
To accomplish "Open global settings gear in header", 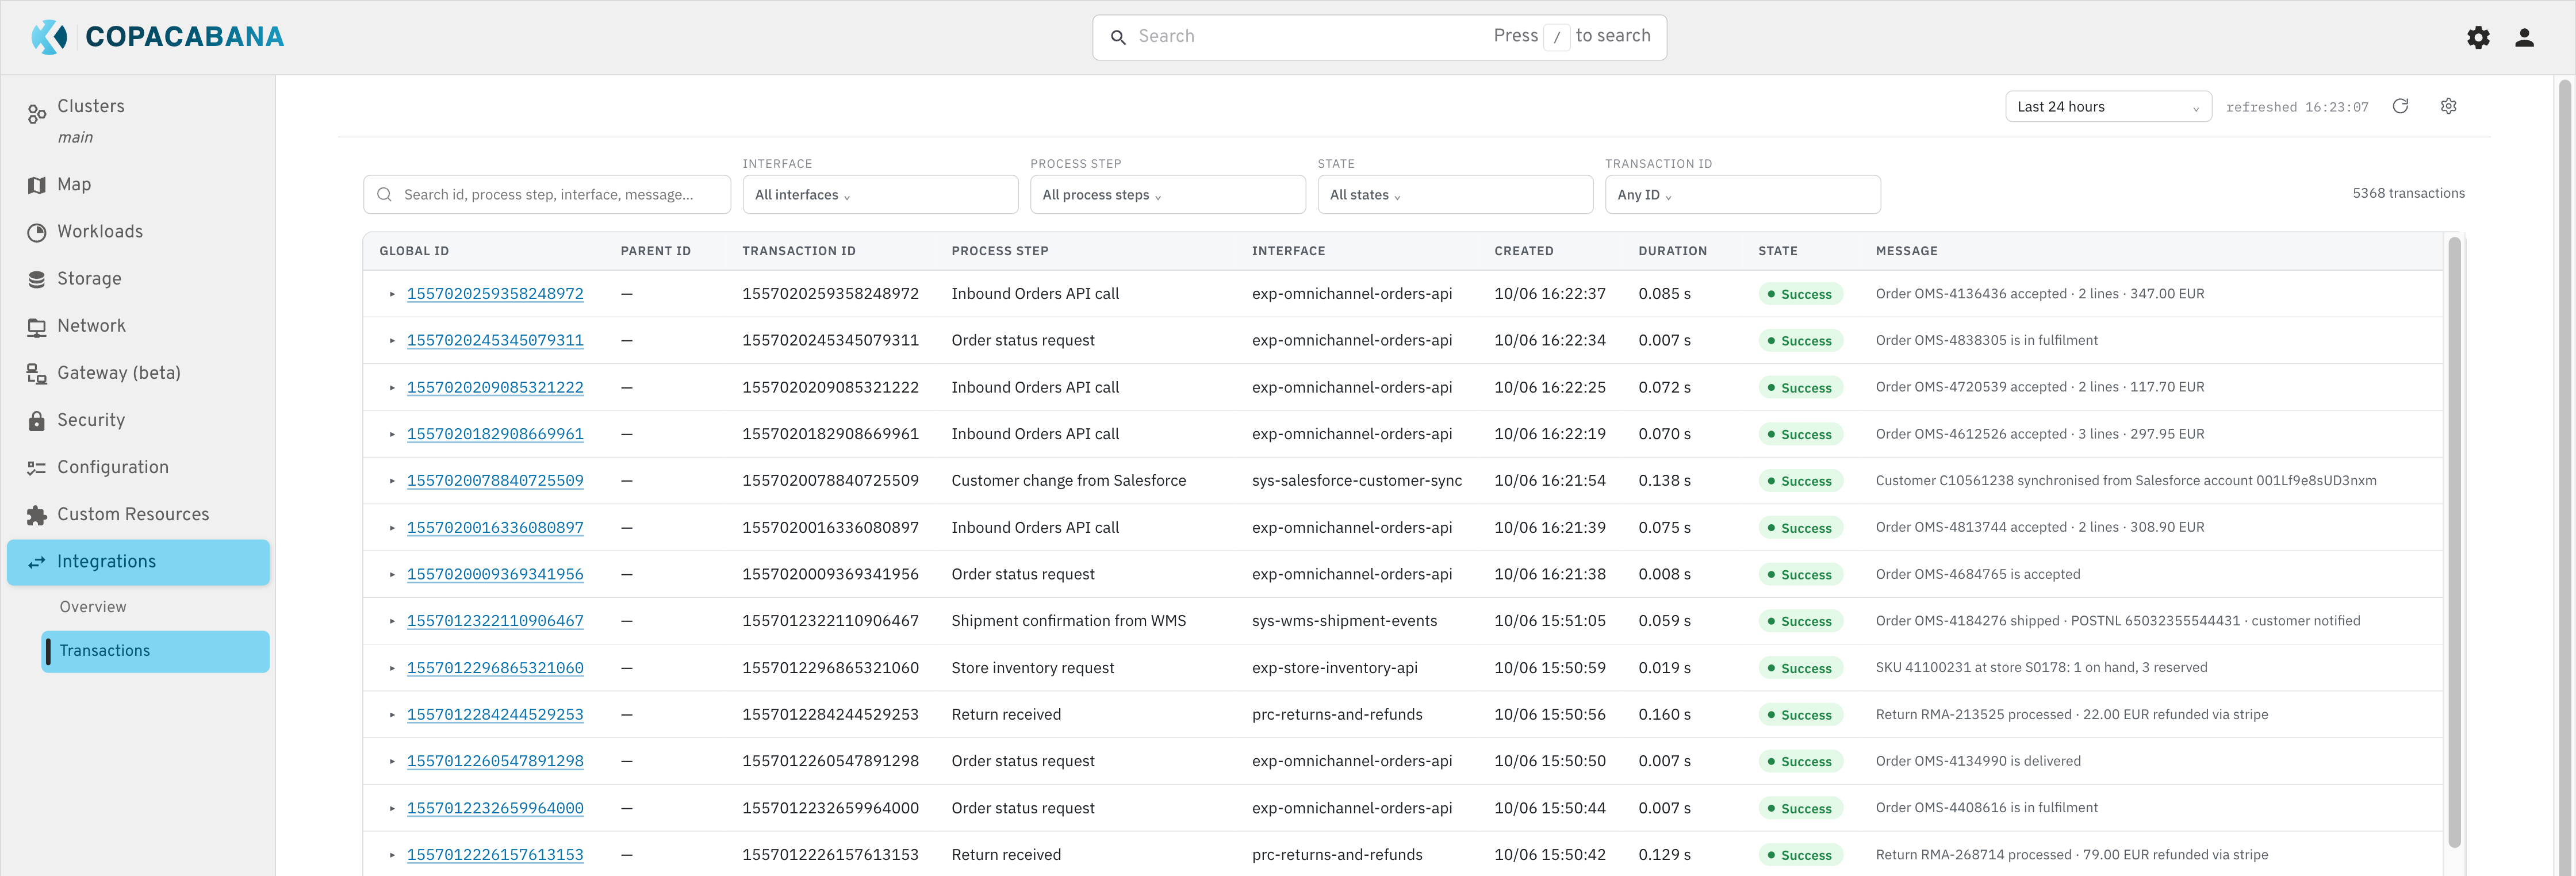I will pyautogui.click(x=2478, y=38).
